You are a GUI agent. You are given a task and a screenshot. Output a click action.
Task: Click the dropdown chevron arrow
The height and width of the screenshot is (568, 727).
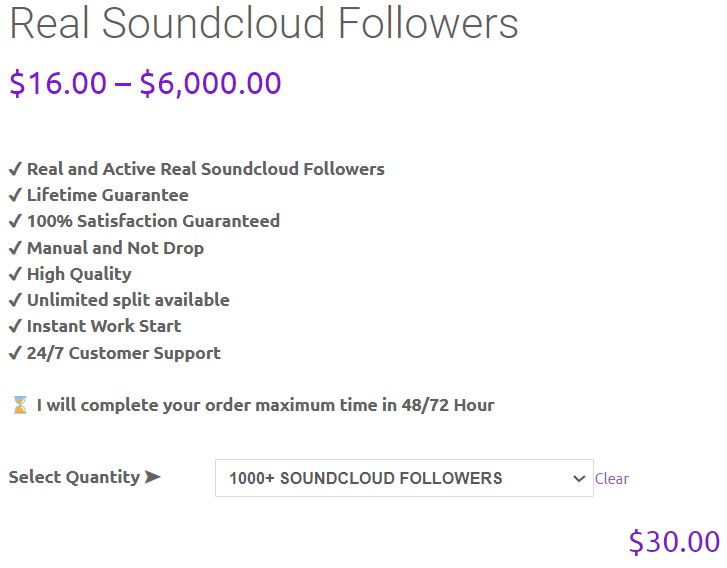pyautogui.click(x=579, y=479)
